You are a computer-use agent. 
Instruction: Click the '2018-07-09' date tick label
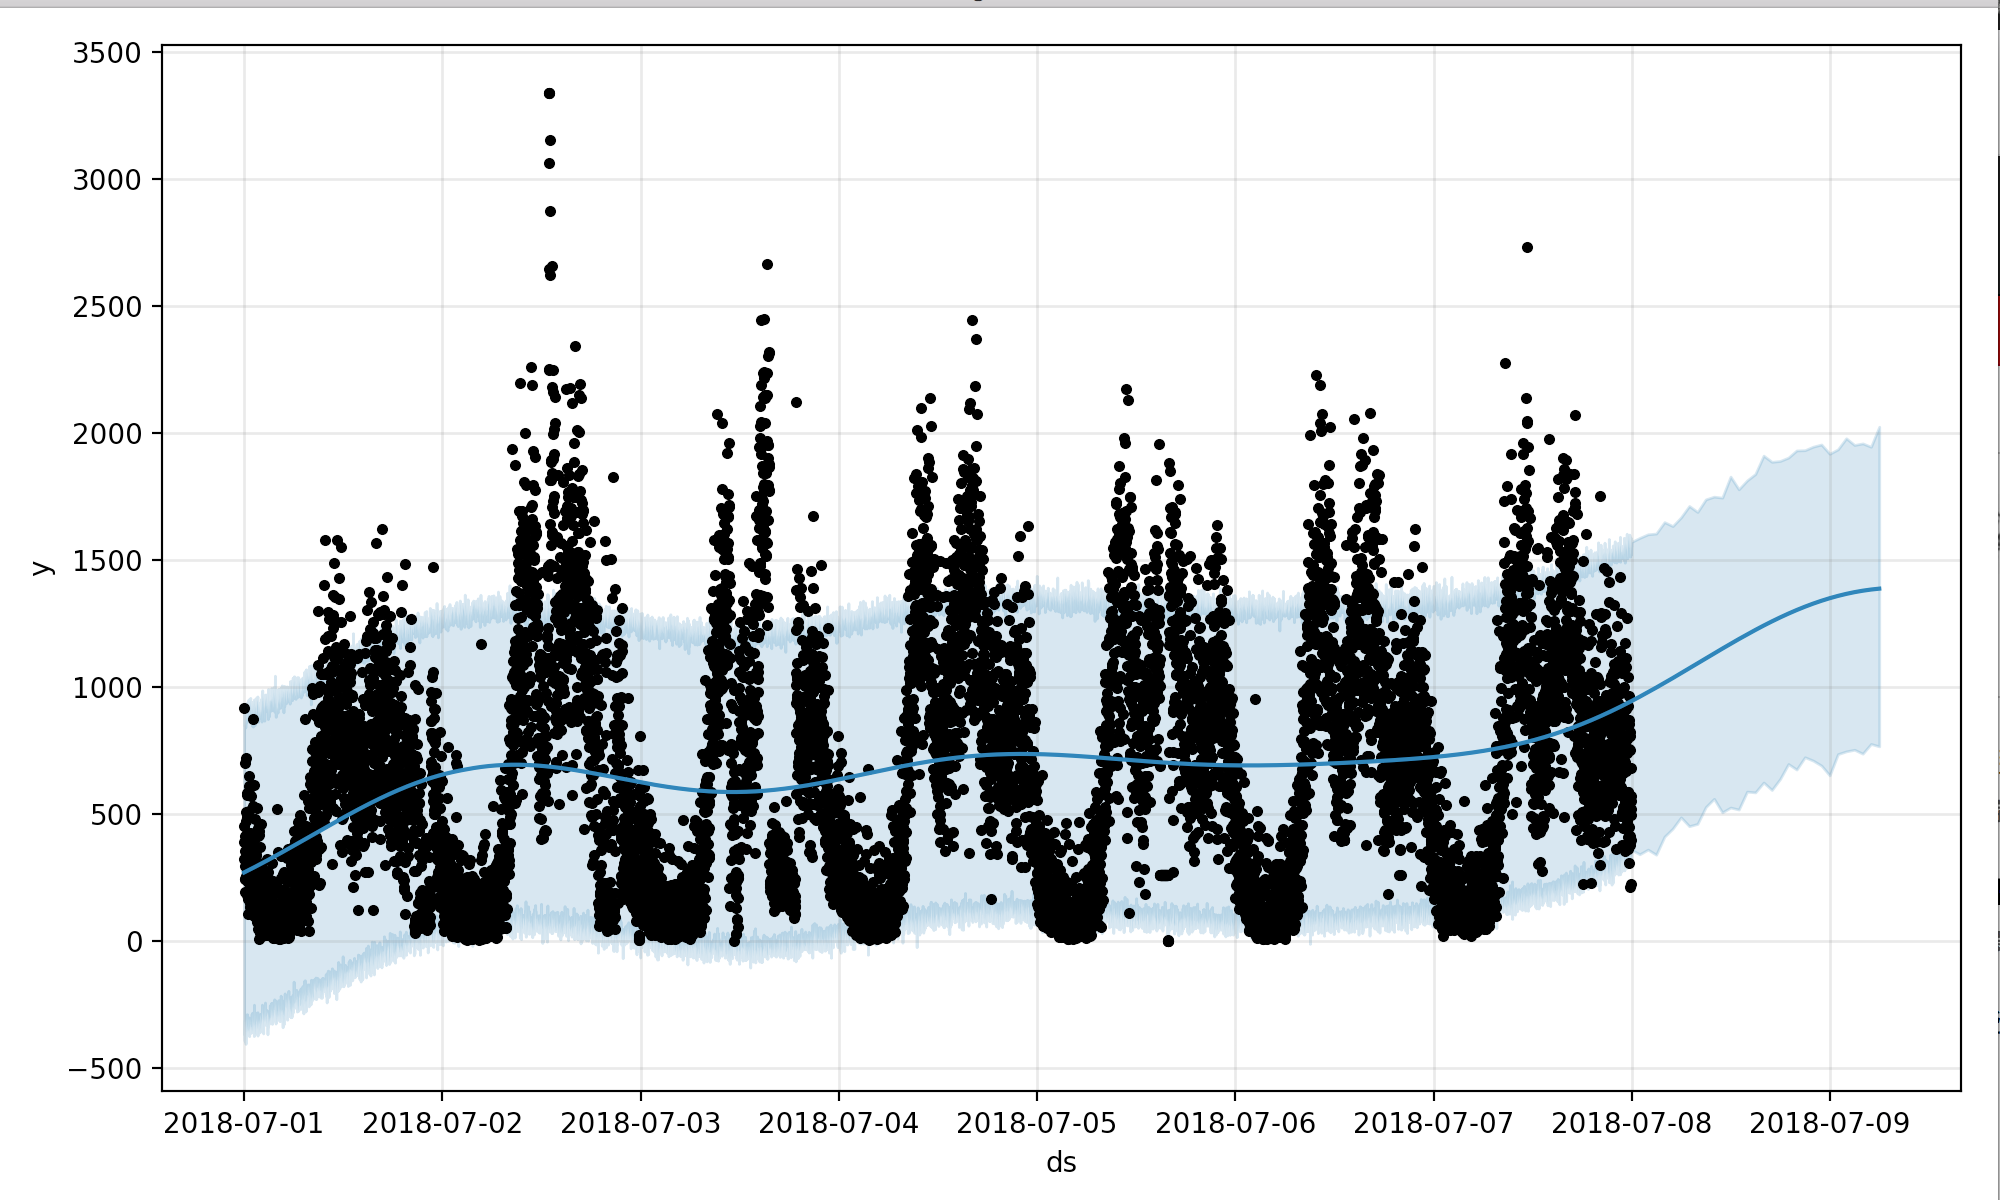(1829, 1123)
